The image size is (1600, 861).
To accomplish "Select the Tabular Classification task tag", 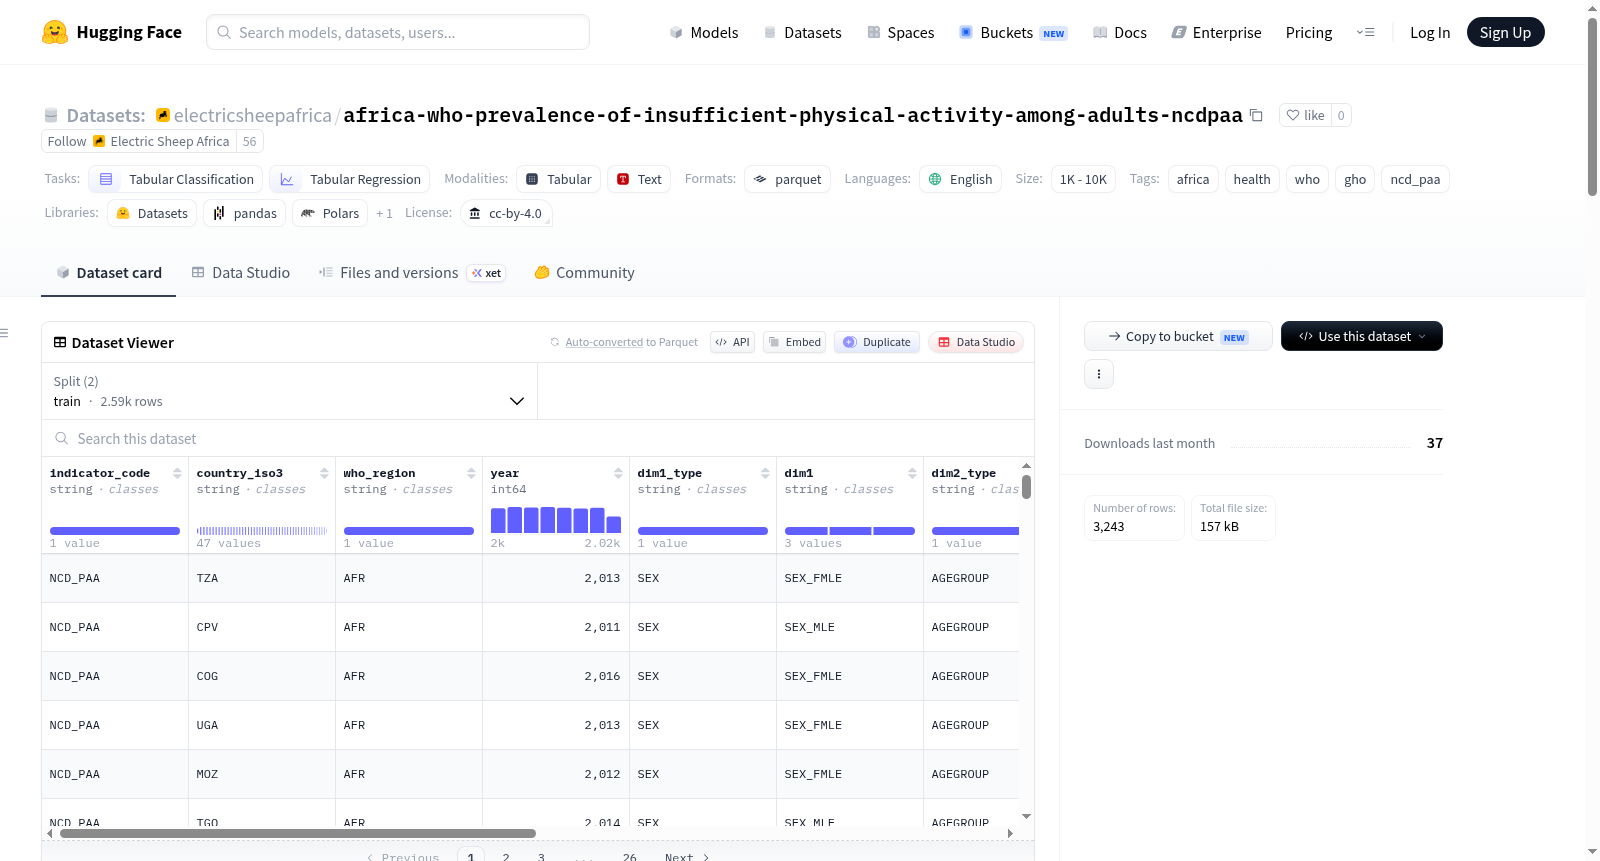I will point(176,179).
